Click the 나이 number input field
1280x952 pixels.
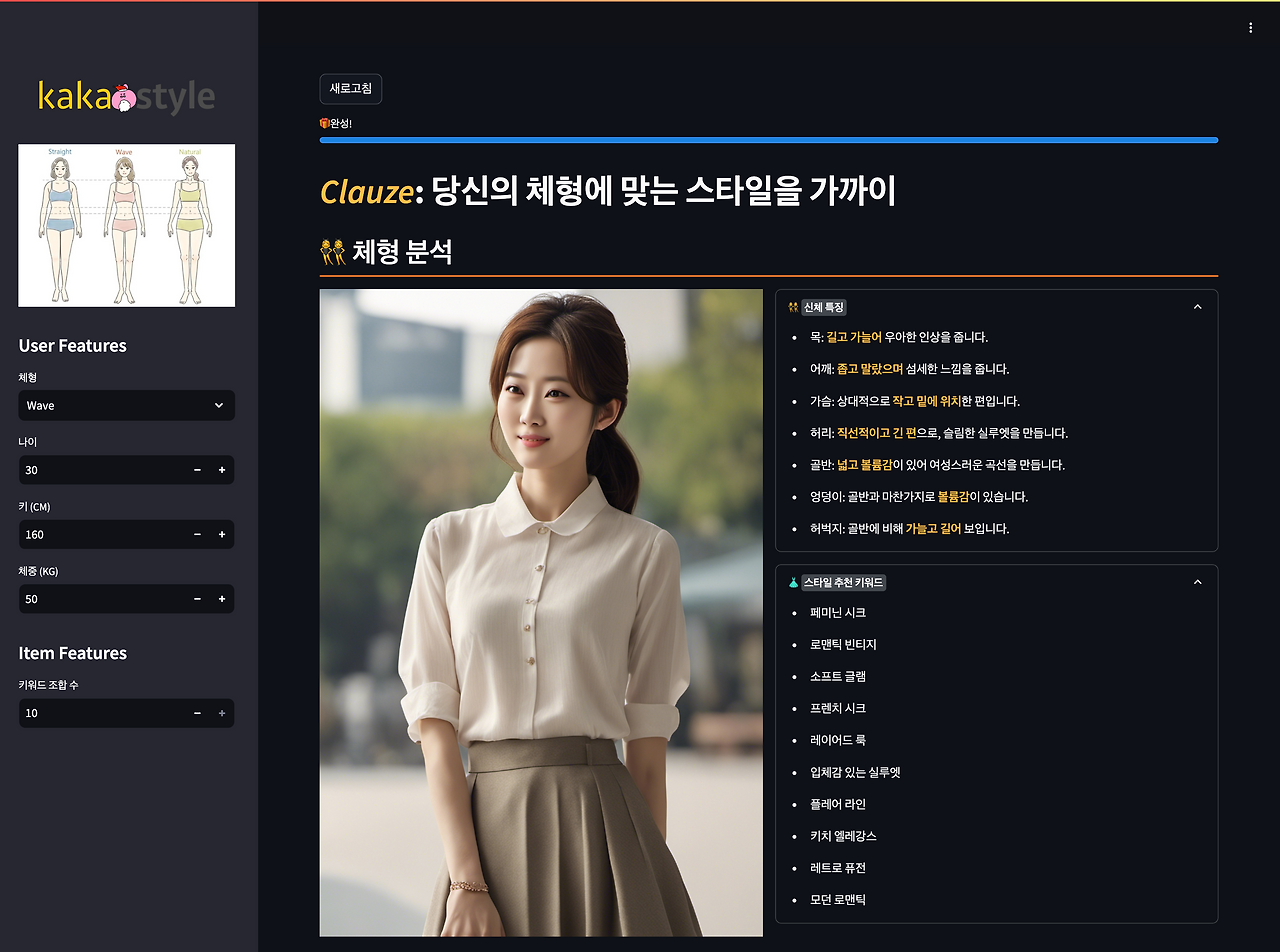101,470
